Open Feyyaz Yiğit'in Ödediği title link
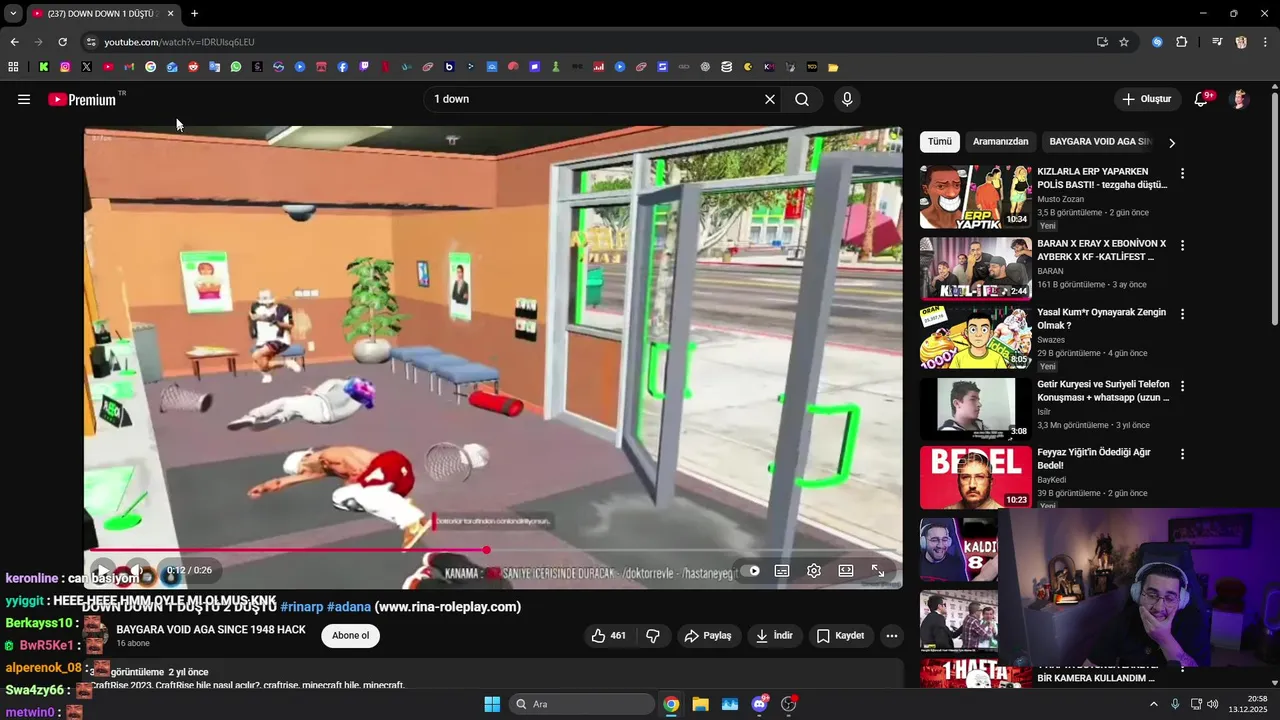 point(1094,459)
